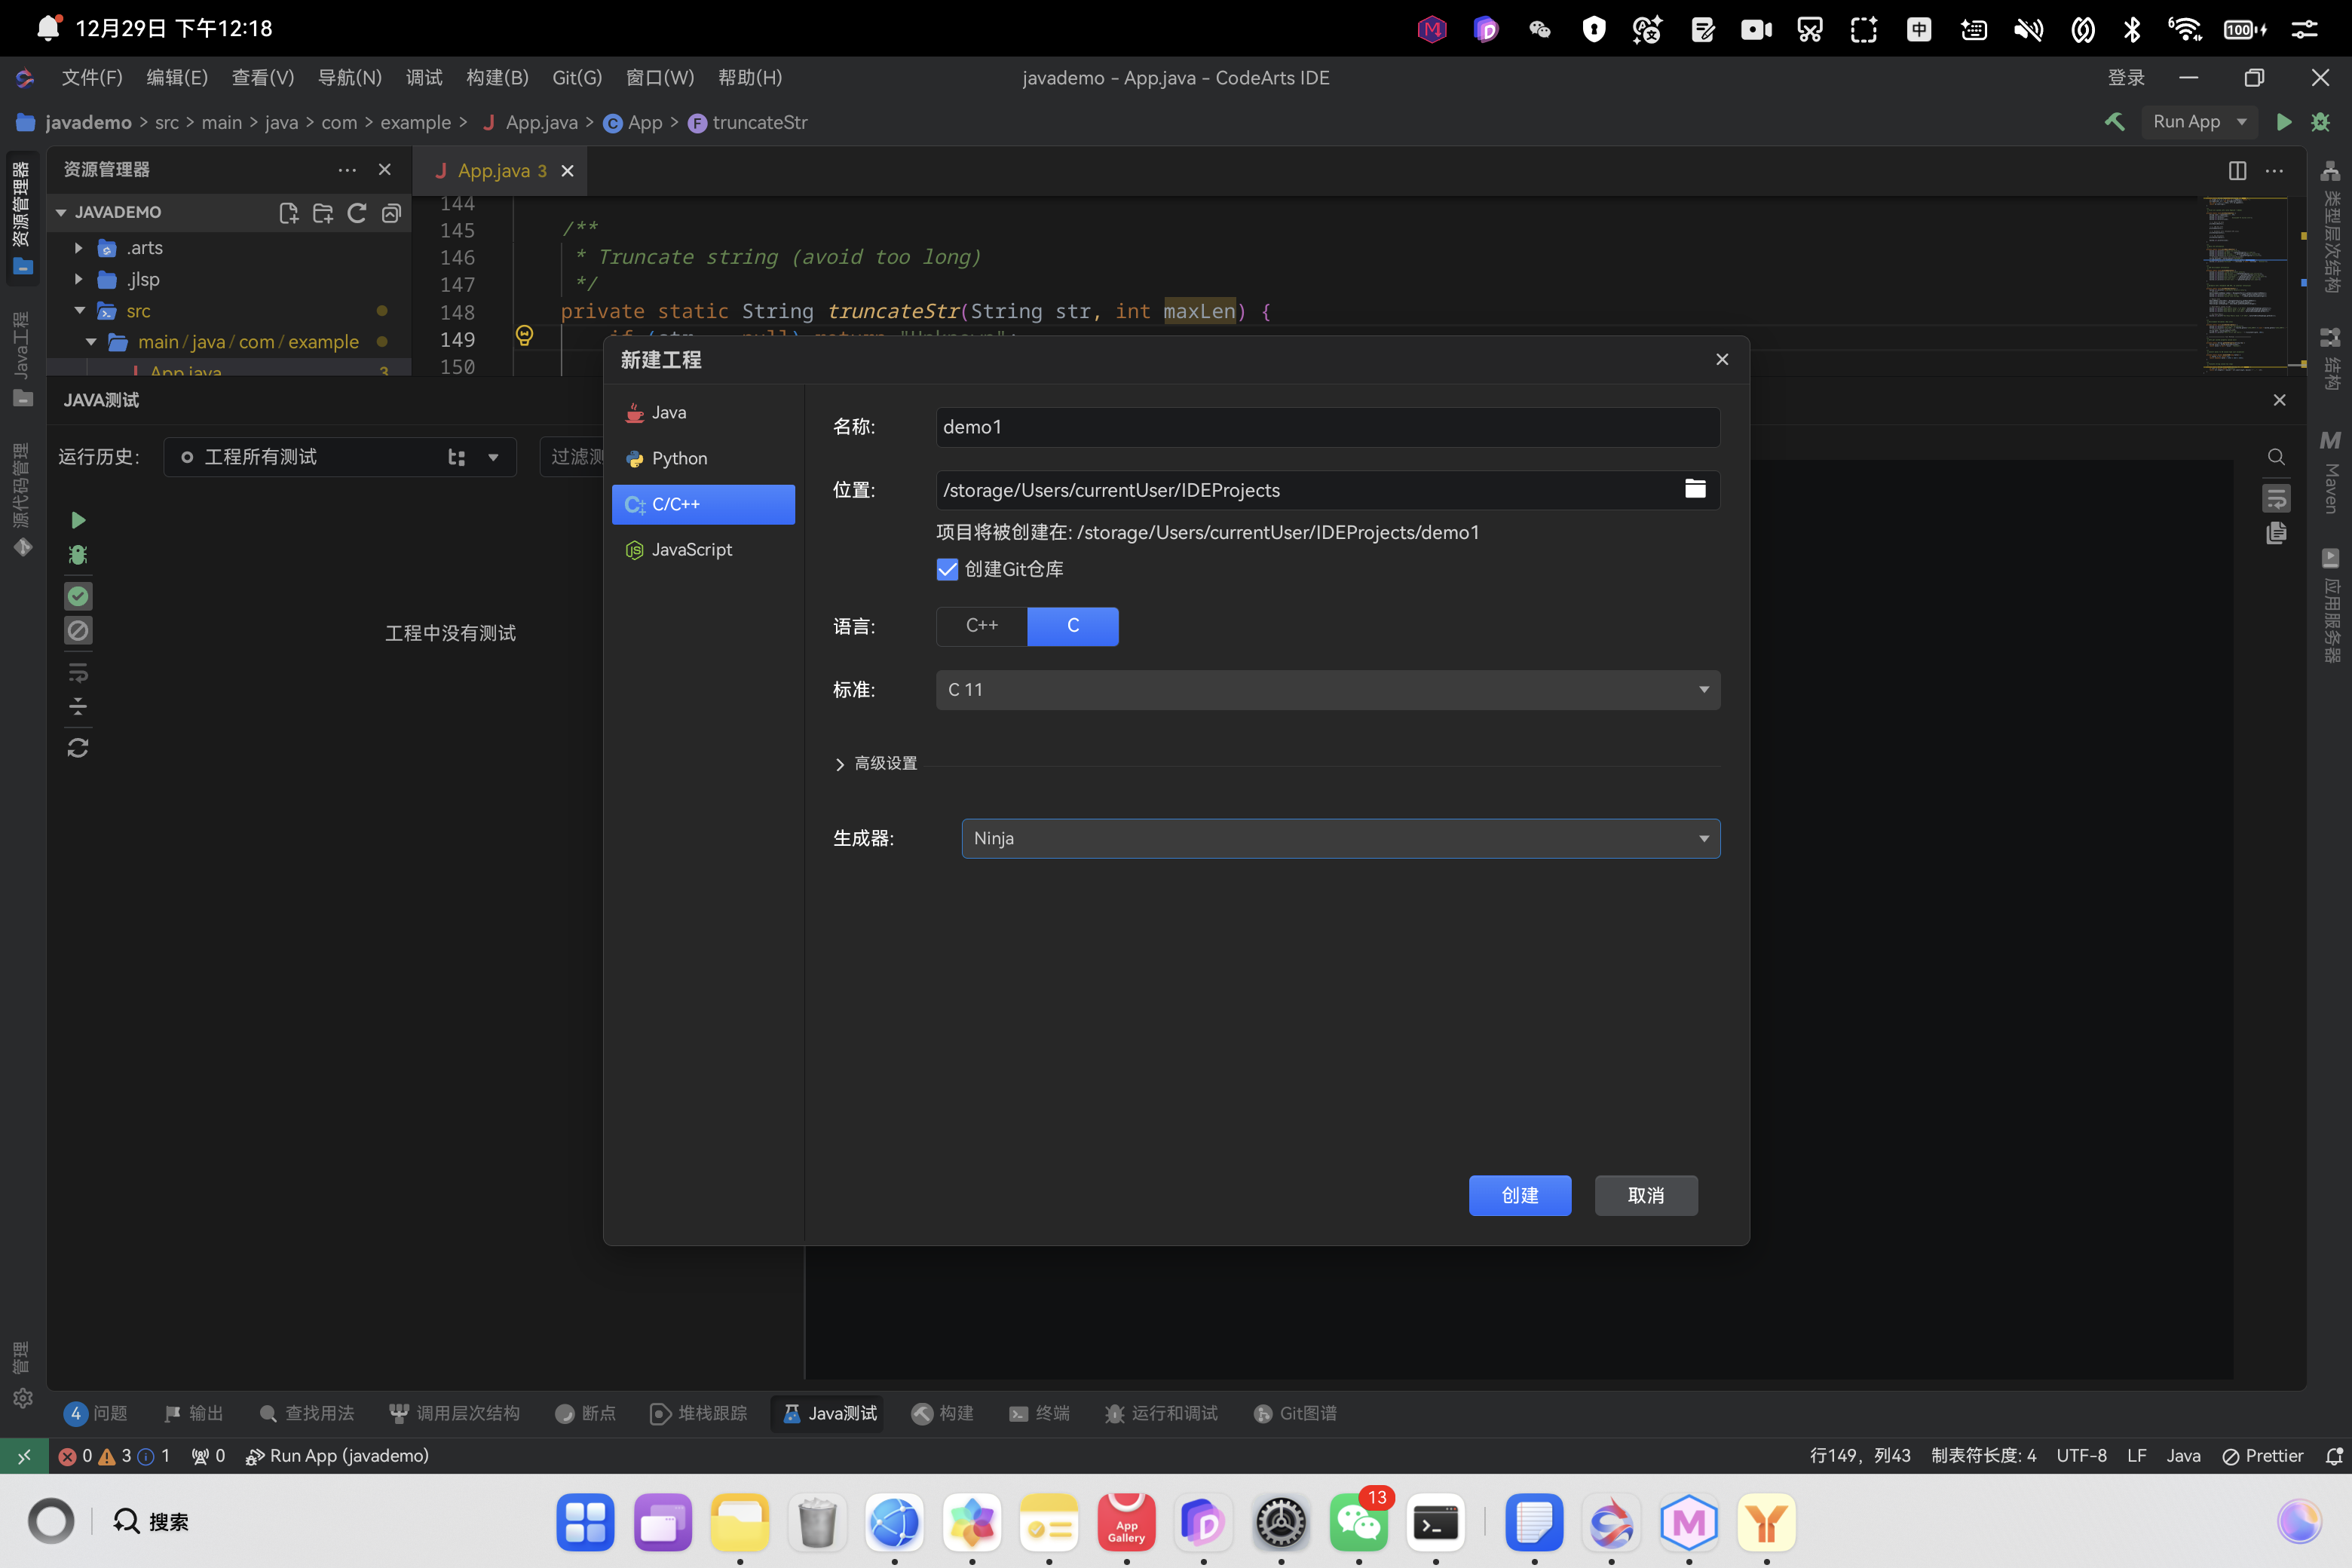This screenshot has width=2352, height=1568.
Task: Click the folder browse icon in the location field
Action: [1694, 489]
